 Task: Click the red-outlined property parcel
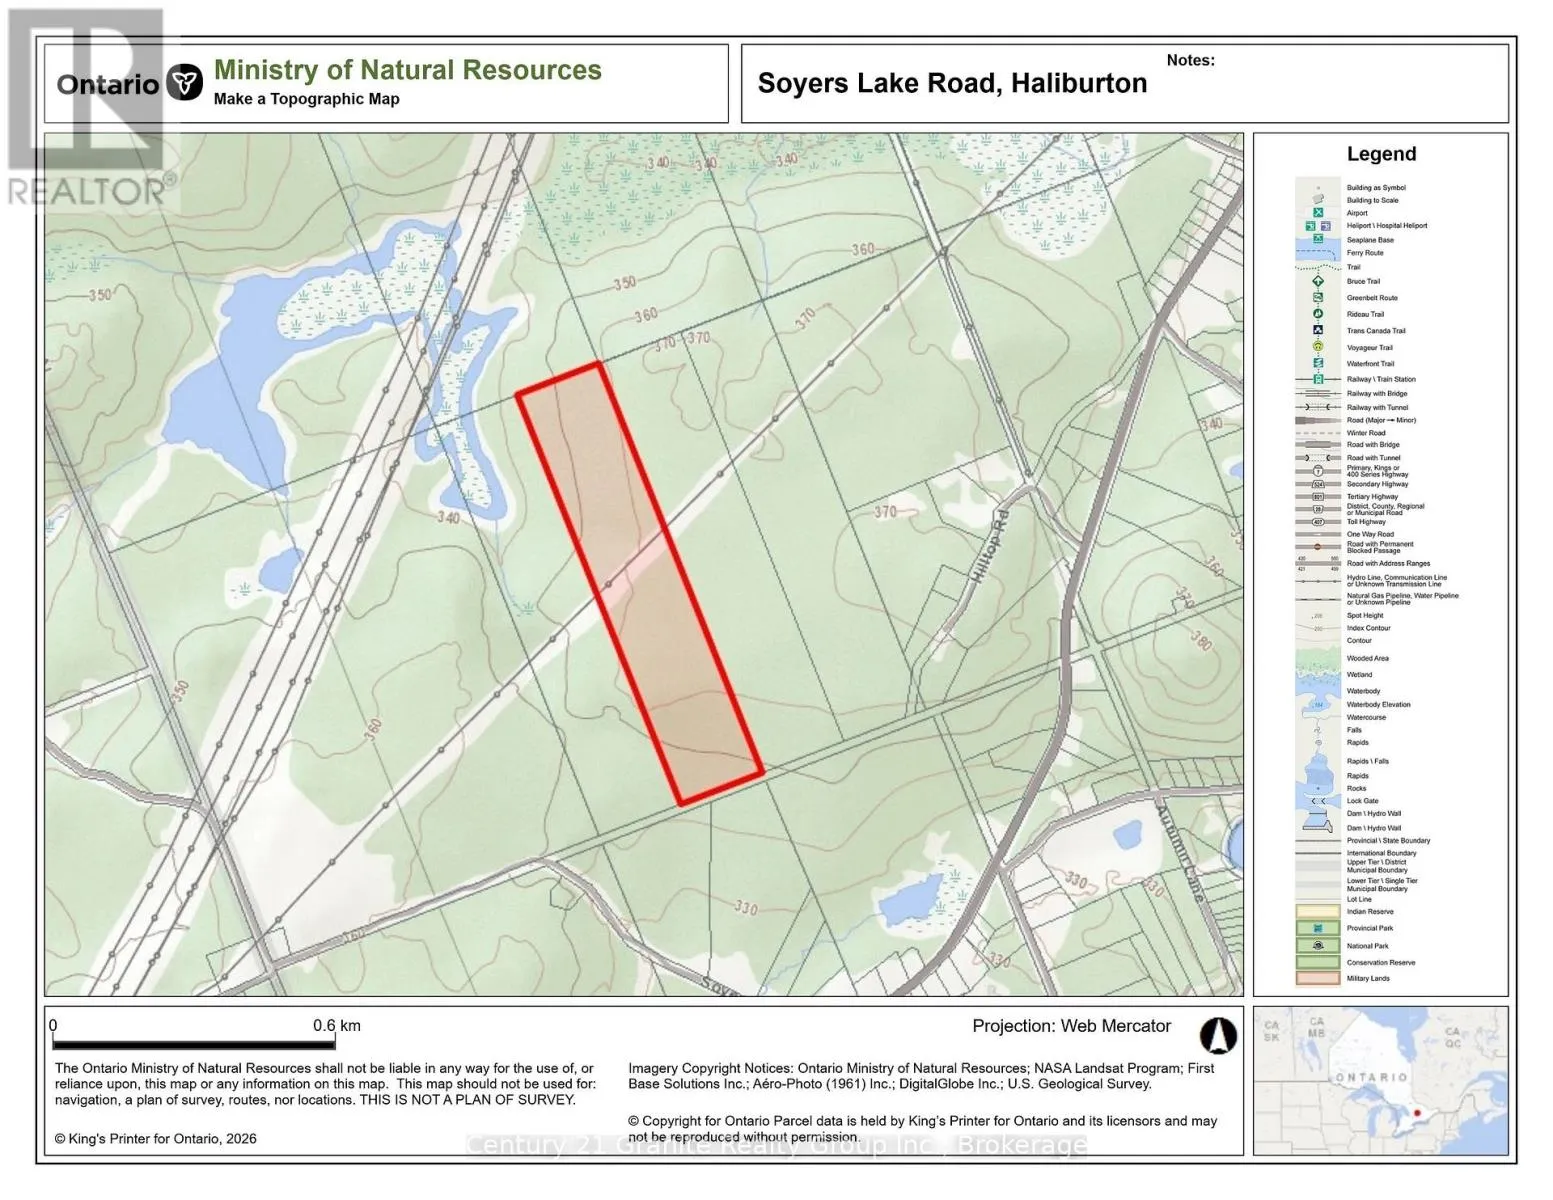[x=640, y=584]
